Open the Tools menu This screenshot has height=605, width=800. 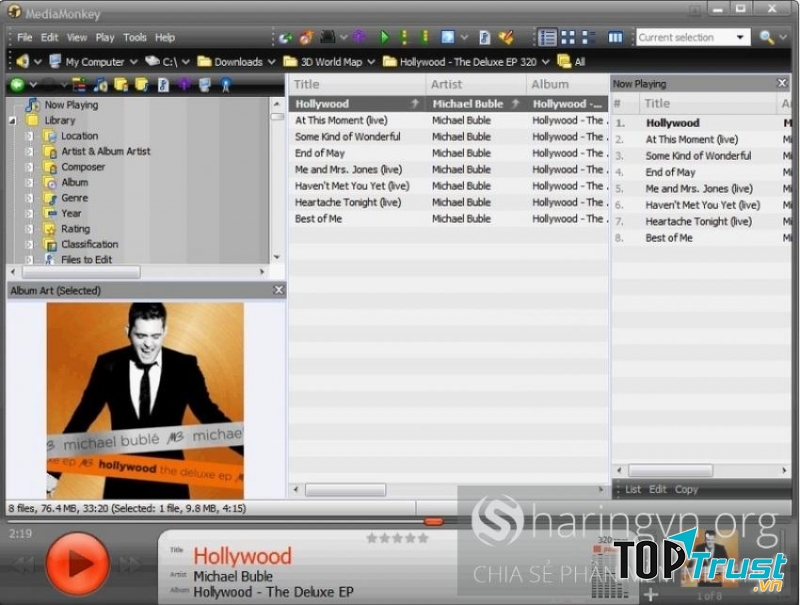point(135,37)
